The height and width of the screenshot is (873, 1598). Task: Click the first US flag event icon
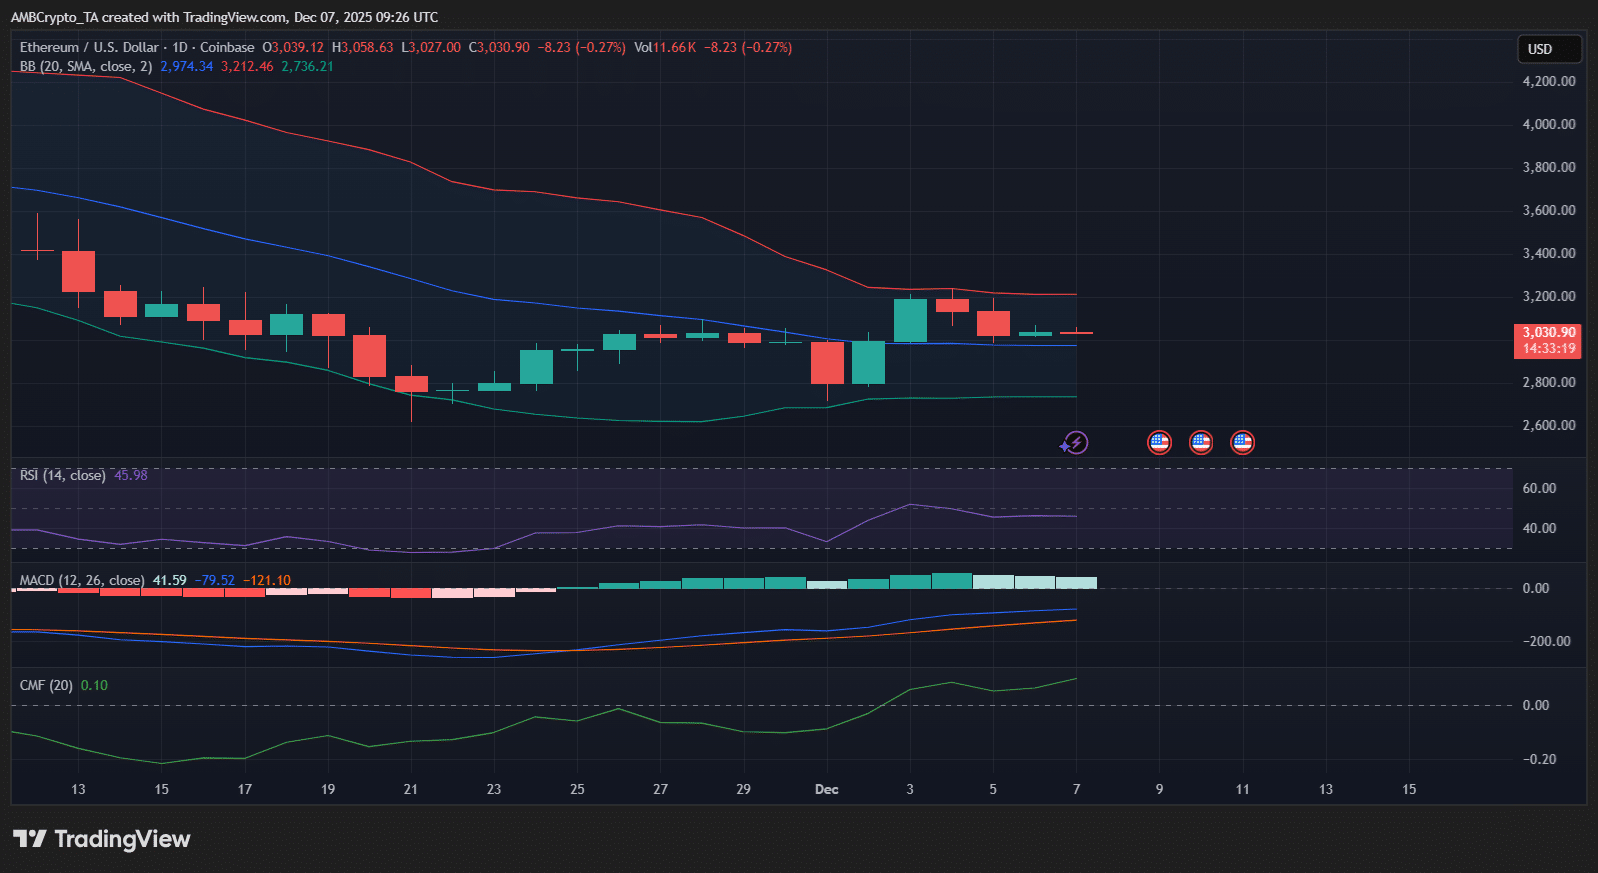coord(1159,442)
